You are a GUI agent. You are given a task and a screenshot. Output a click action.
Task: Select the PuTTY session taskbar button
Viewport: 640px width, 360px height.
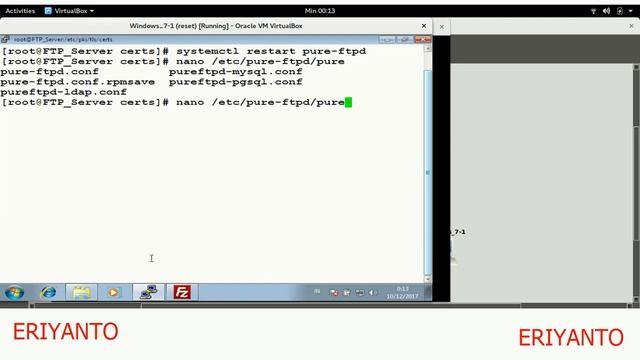tap(149, 292)
